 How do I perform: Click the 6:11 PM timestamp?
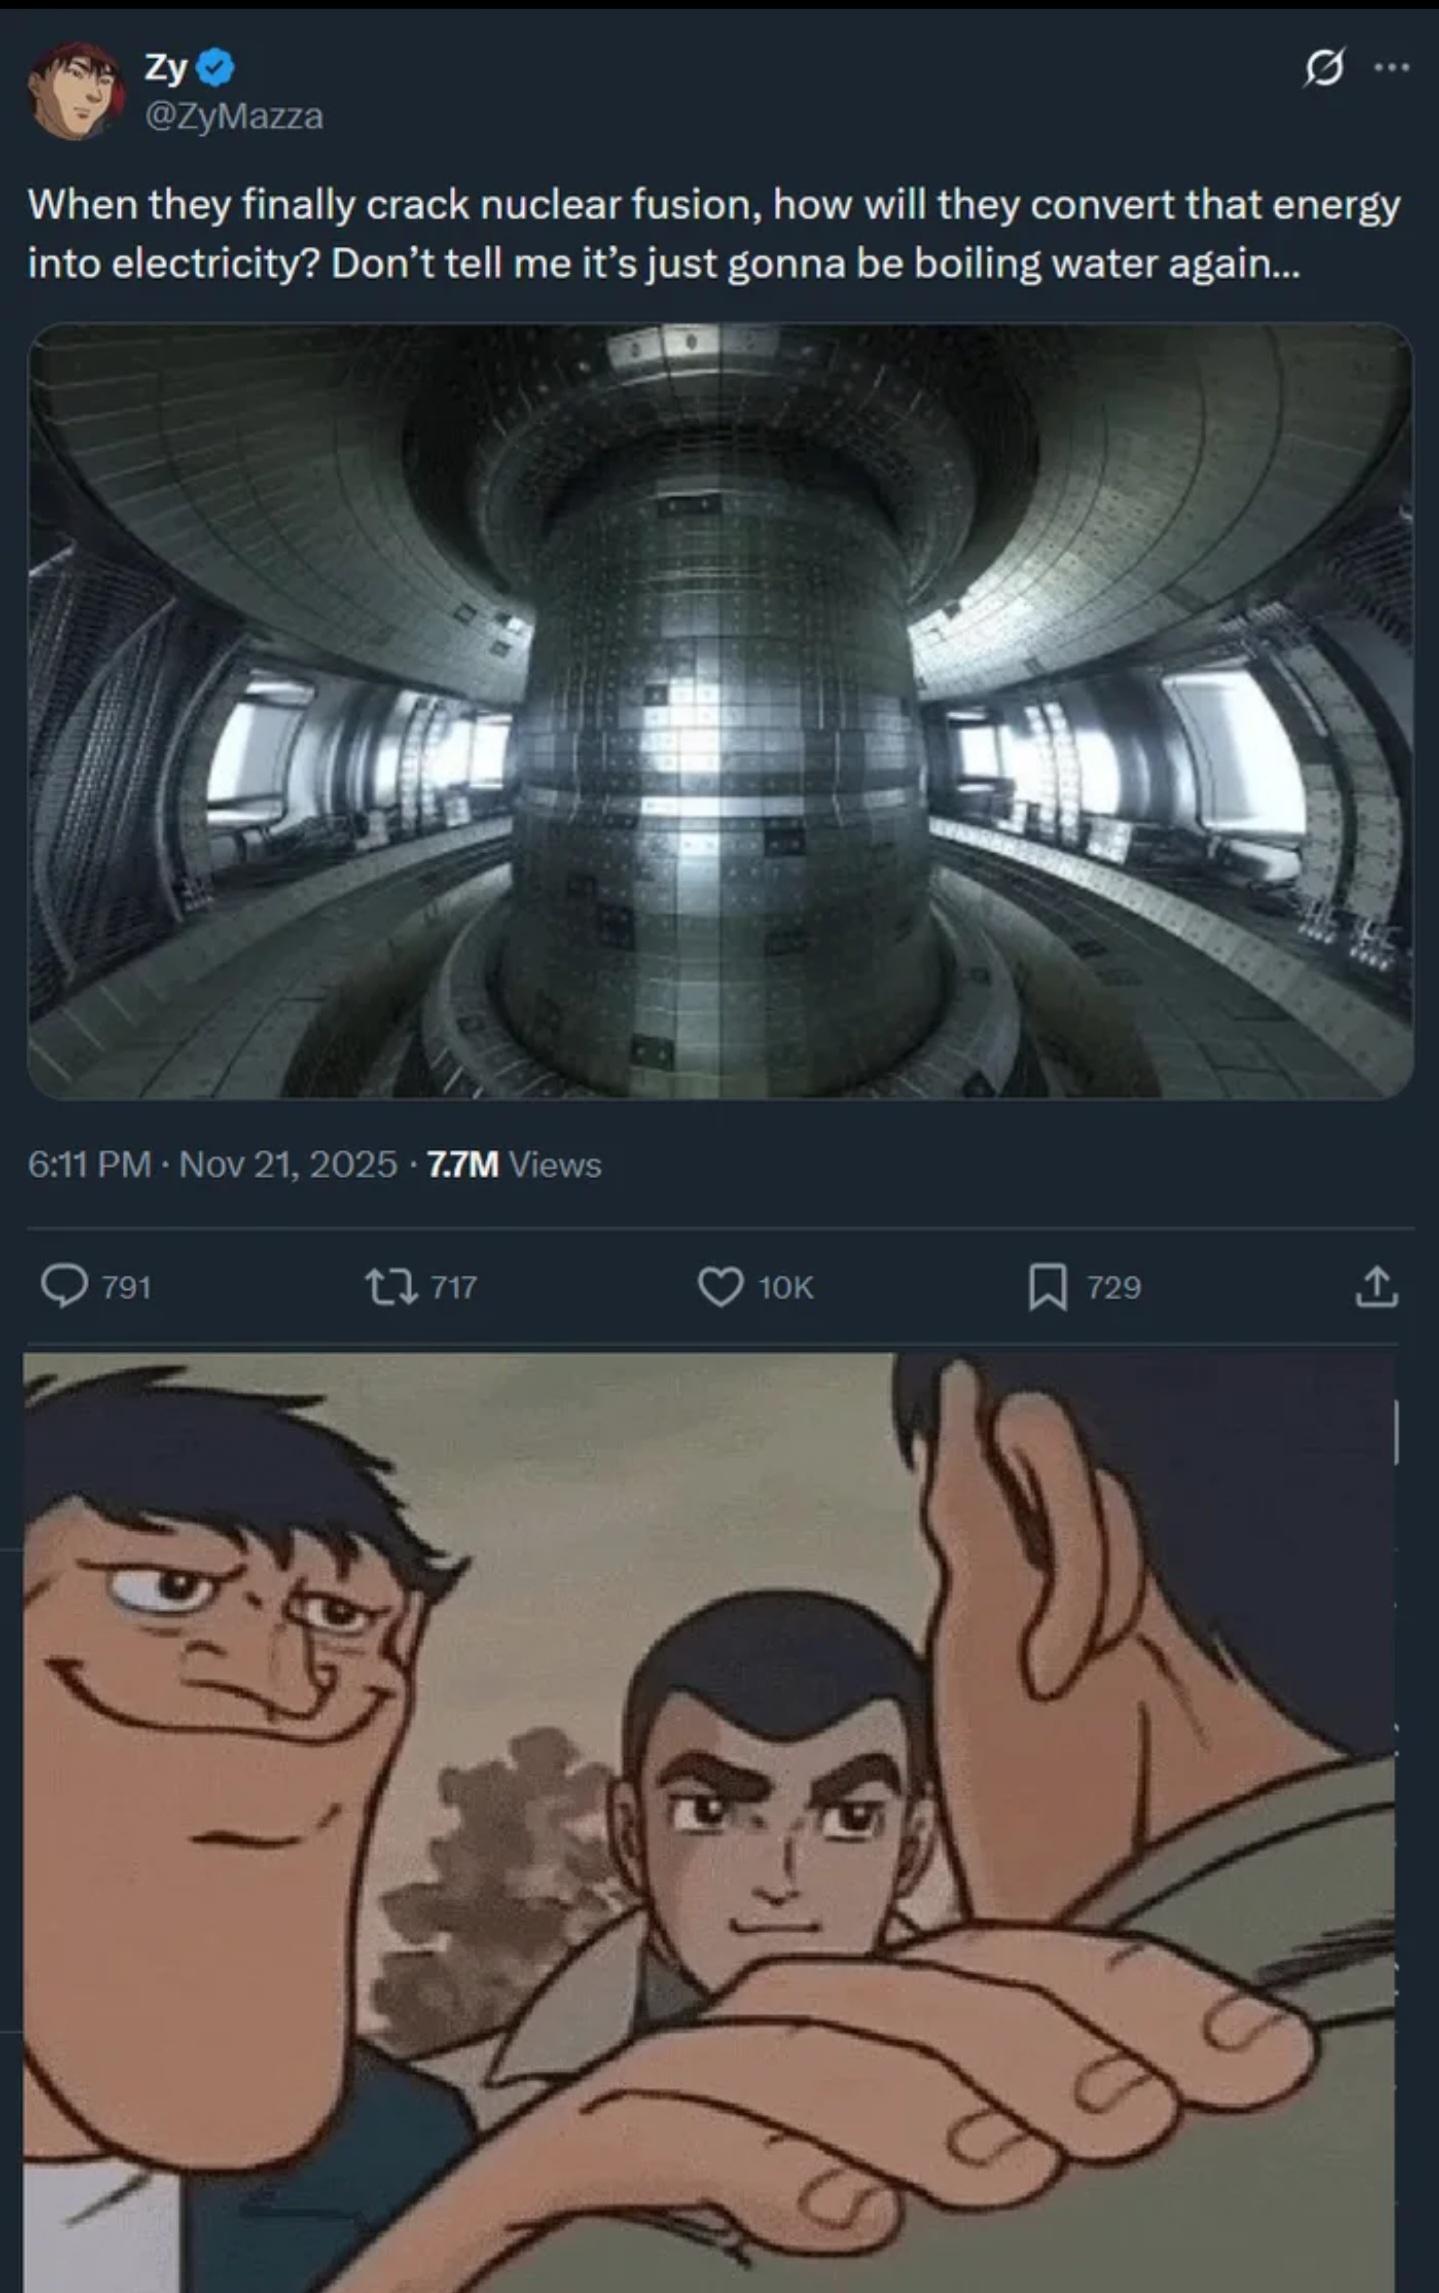[89, 1164]
